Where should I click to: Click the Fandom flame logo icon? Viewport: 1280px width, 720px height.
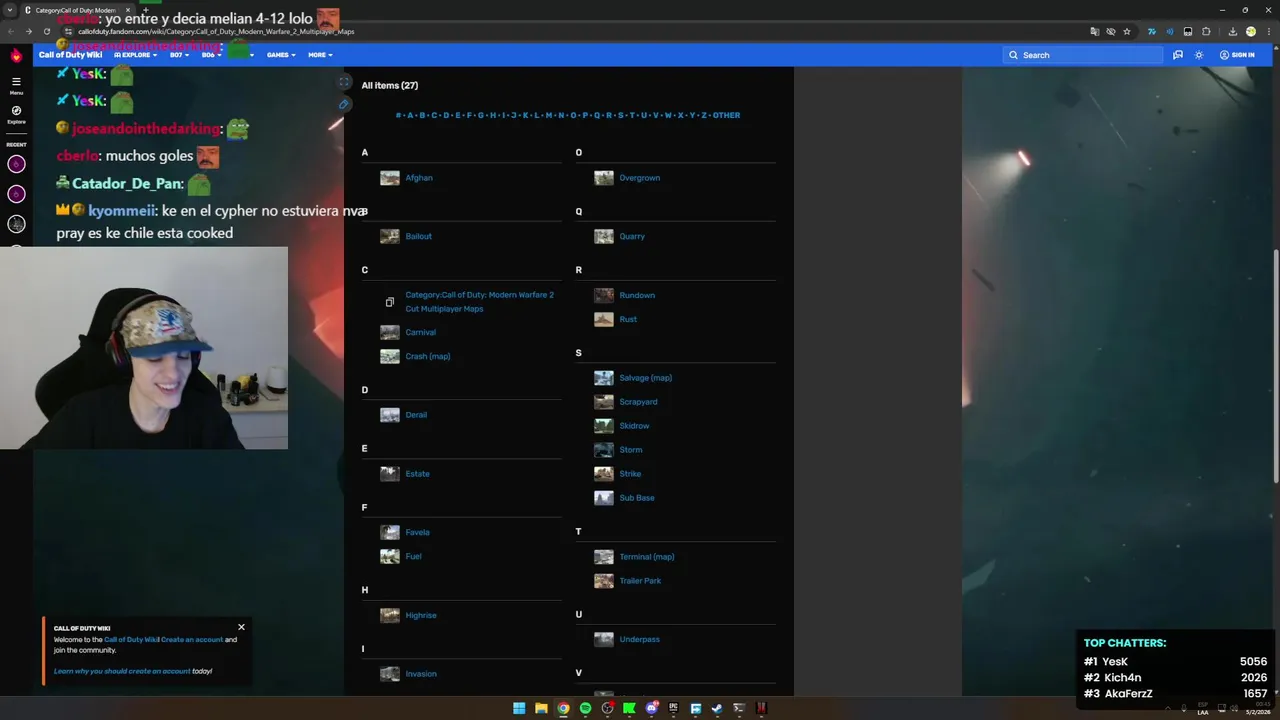pyautogui.click(x=16, y=56)
